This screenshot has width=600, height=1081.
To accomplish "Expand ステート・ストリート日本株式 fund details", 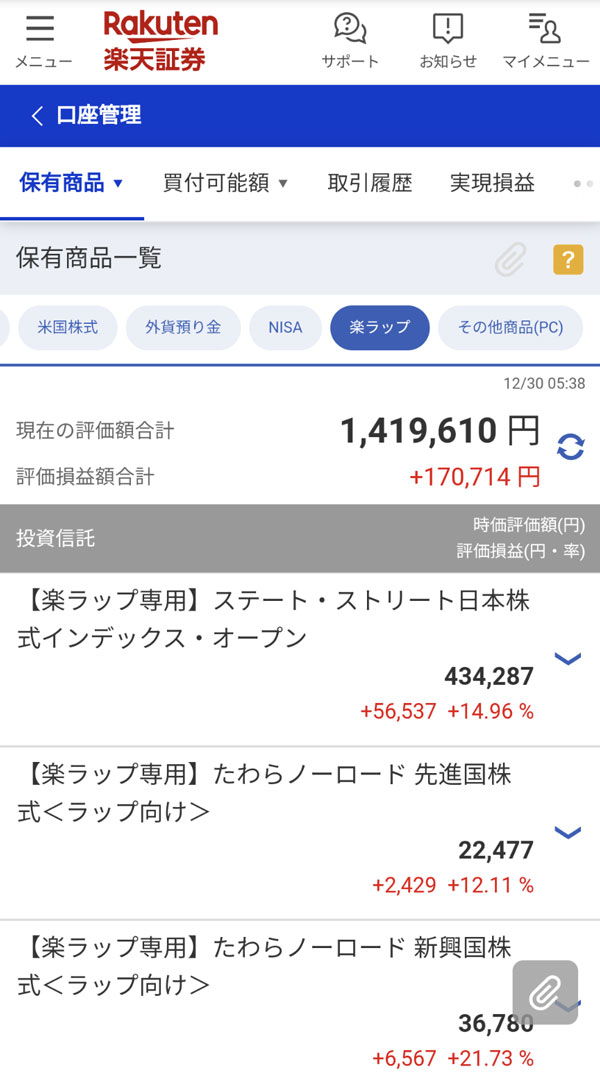I will pos(568,658).
